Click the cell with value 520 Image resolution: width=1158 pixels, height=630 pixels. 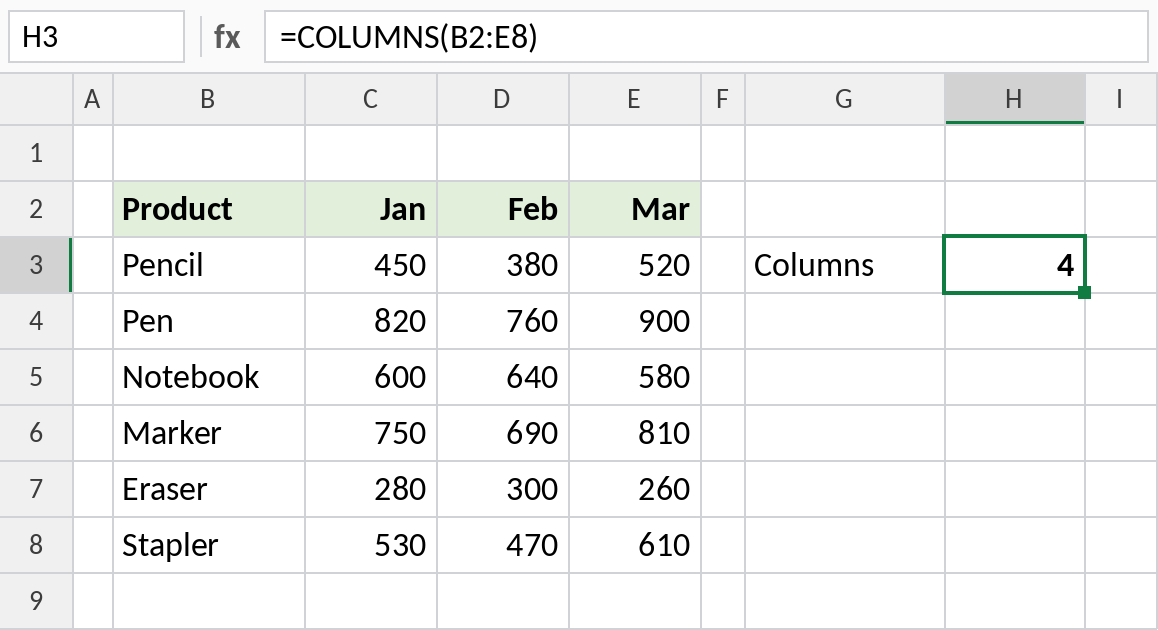tap(634, 265)
